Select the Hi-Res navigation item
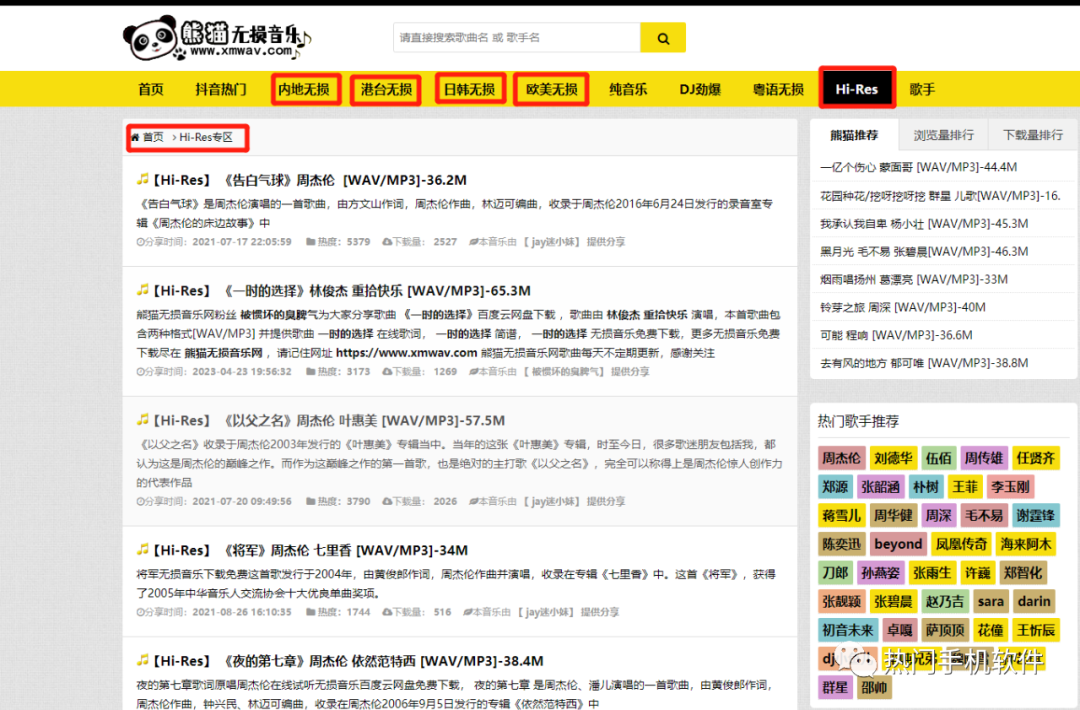Screen dimensions: 1080x710 pyautogui.click(x=857, y=88)
